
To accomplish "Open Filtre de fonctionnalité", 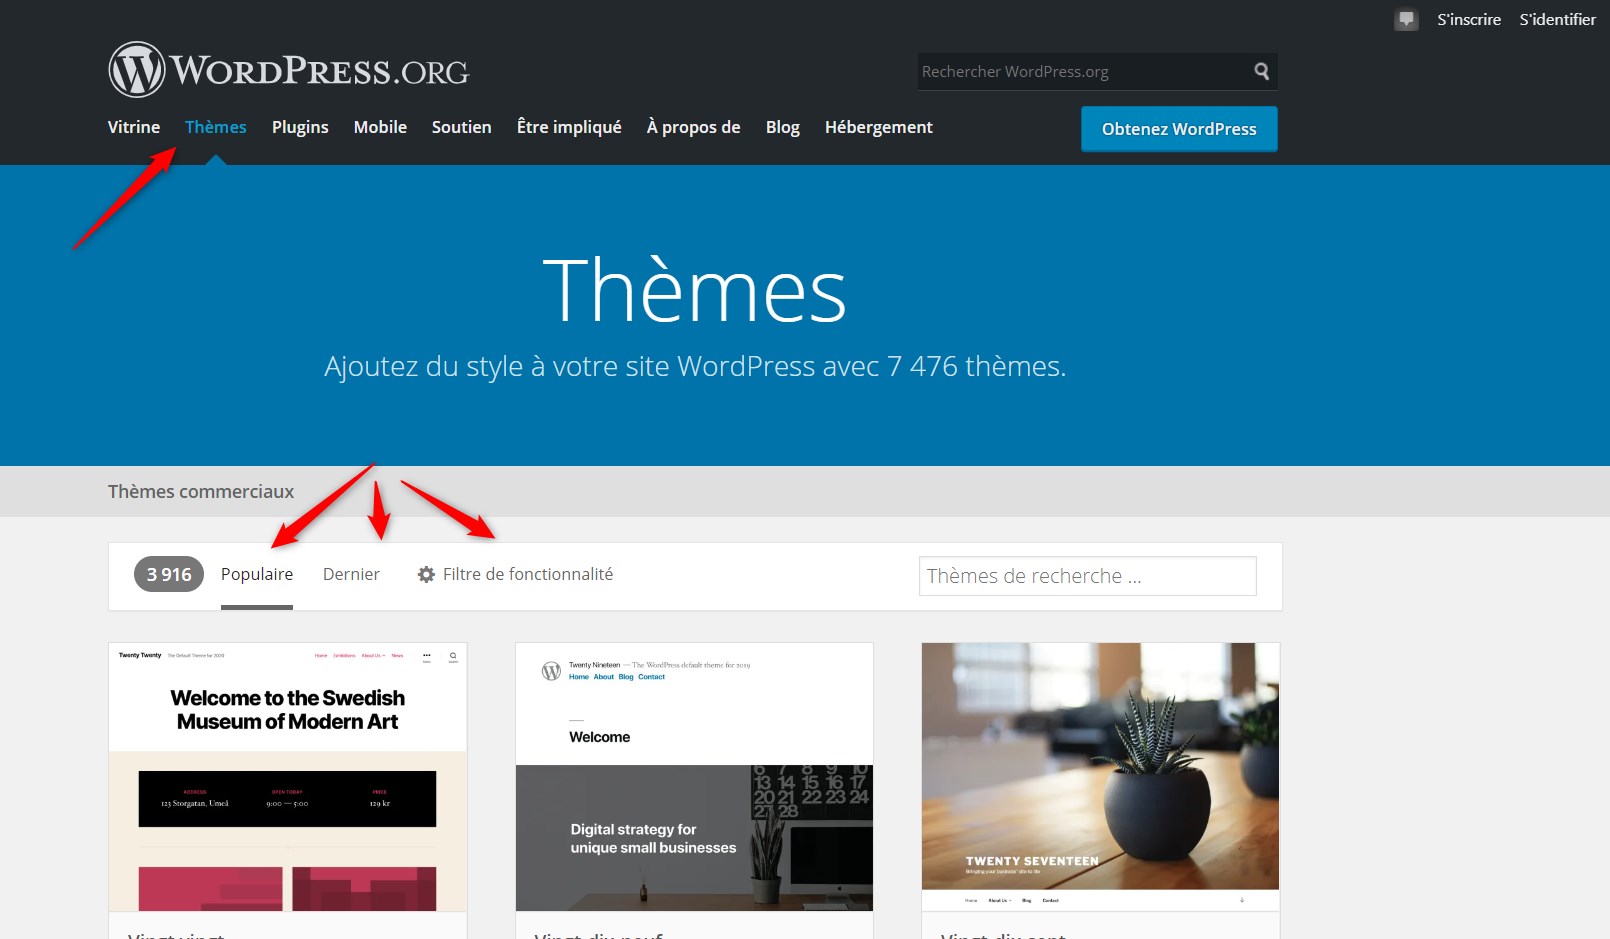I will click(528, 574).
